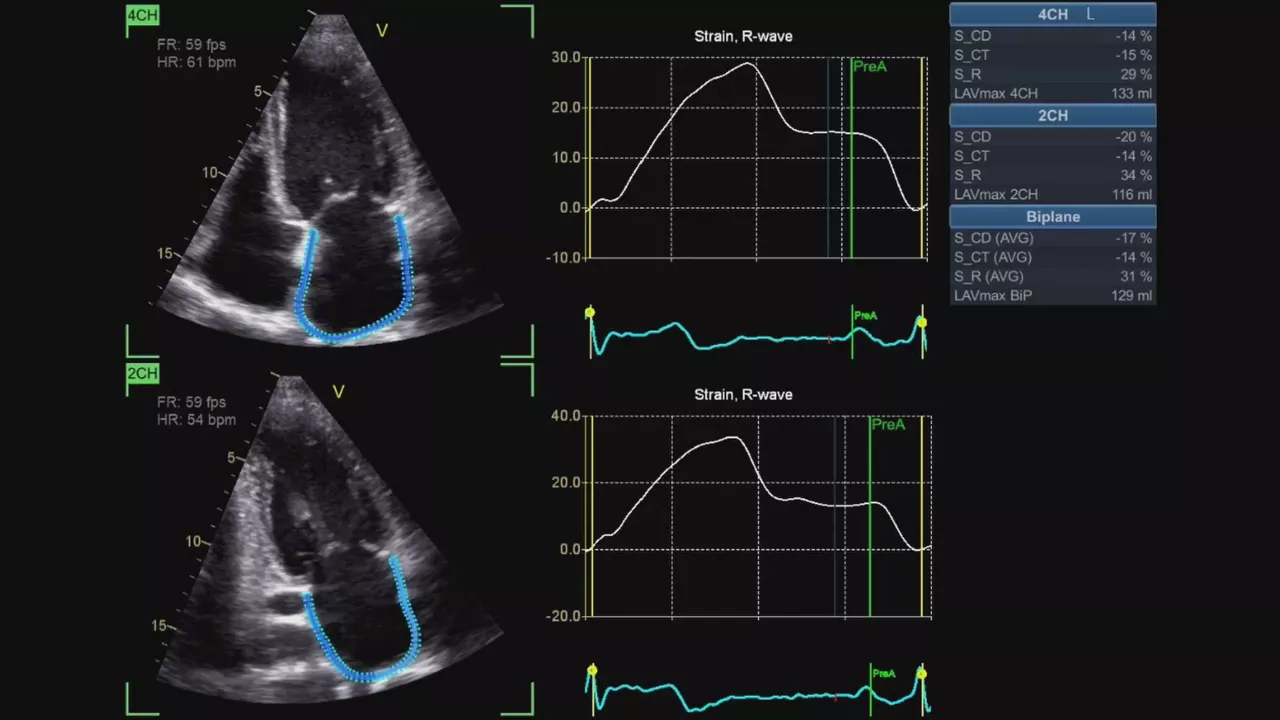Open the Biplane results panel header
1280x720 pixels.
1052,217
